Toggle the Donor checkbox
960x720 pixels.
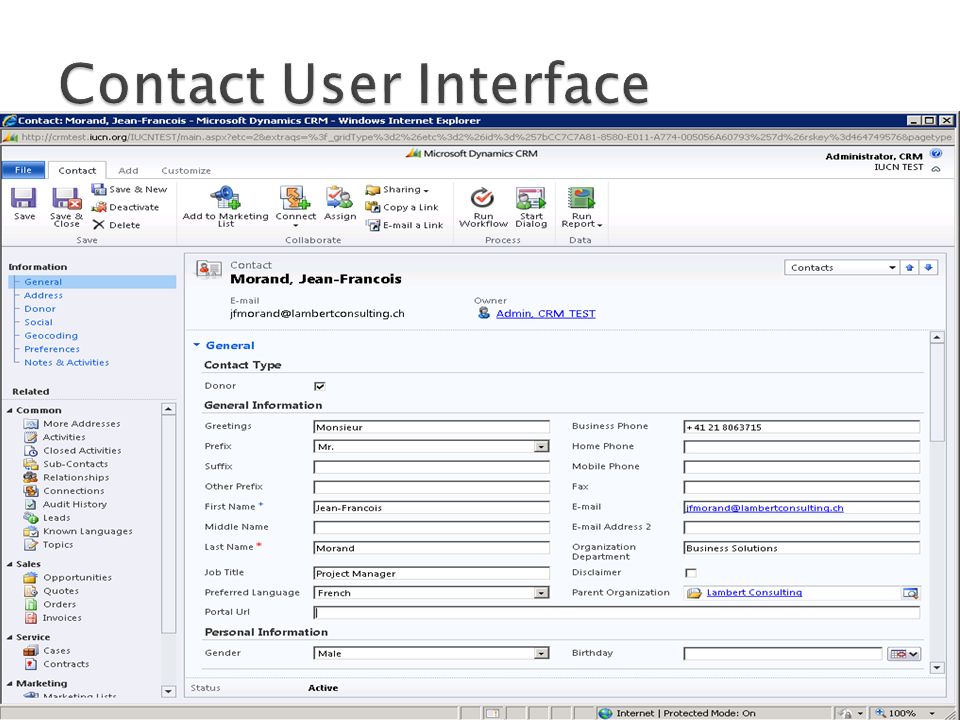coord(320,386)
